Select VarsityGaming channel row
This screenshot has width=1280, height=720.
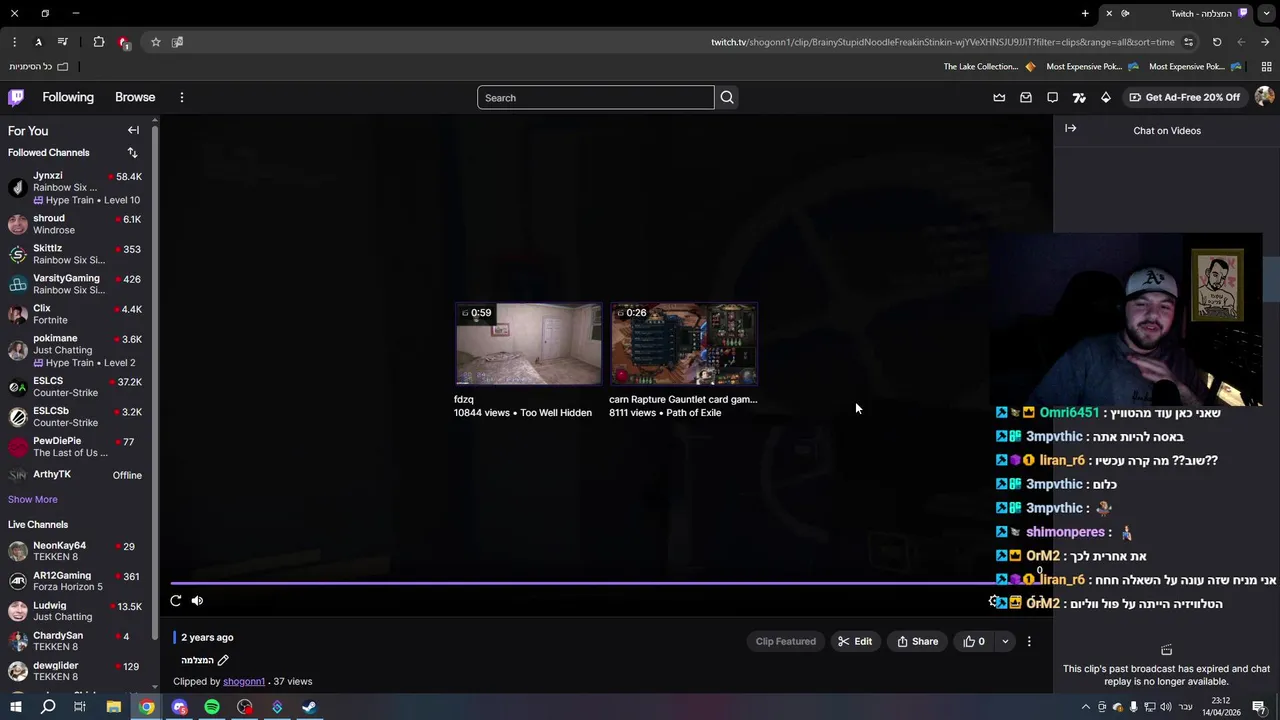point(75,284)
